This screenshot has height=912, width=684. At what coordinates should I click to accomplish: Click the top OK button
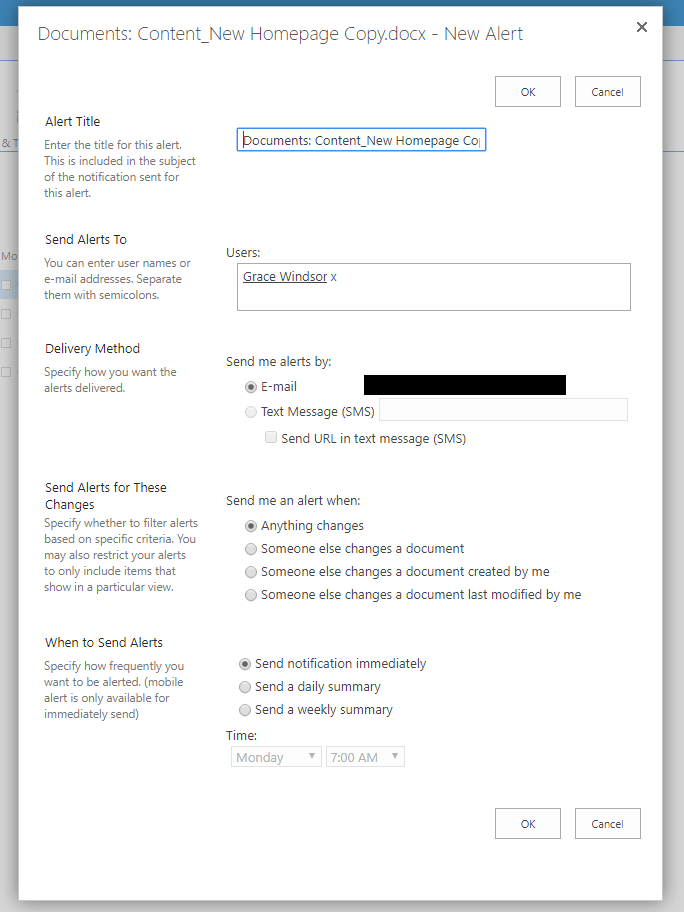pyautogui.click(x=527, y=92)
